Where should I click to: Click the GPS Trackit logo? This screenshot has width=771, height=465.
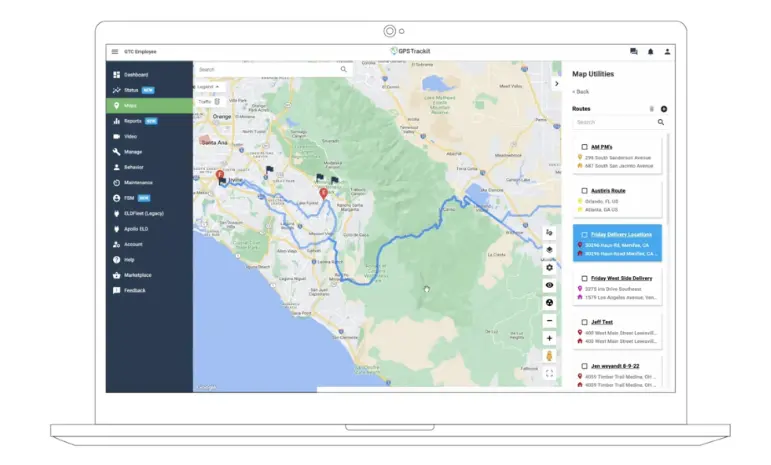click(410, 51)
